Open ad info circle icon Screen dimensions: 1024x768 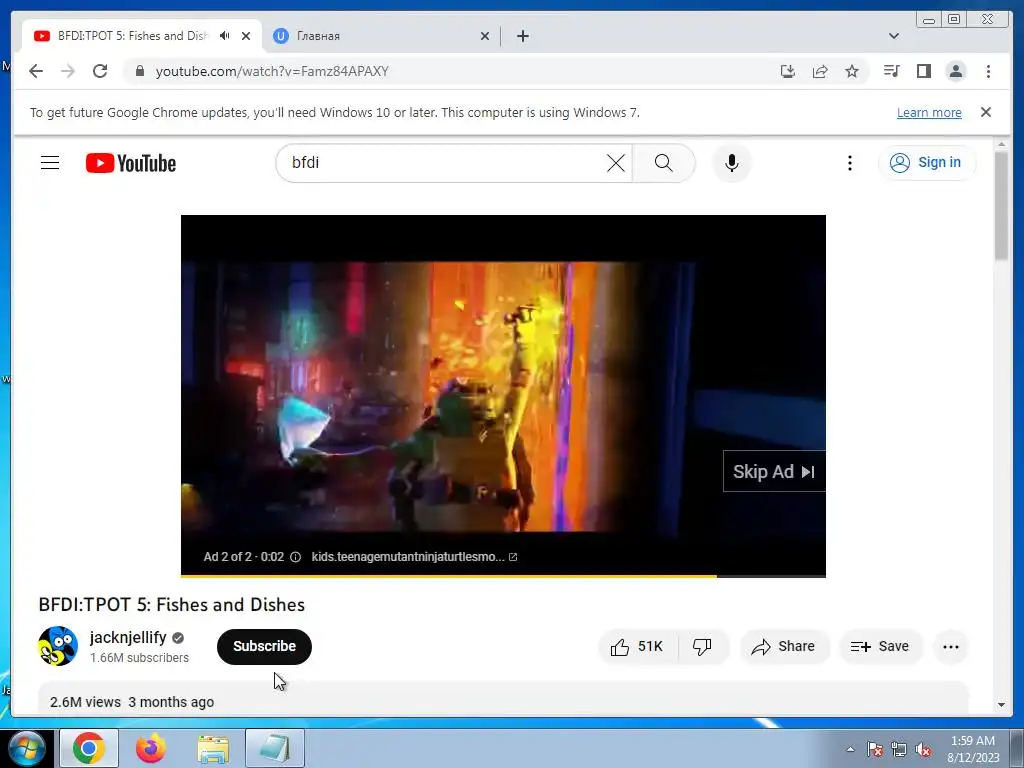295,557
